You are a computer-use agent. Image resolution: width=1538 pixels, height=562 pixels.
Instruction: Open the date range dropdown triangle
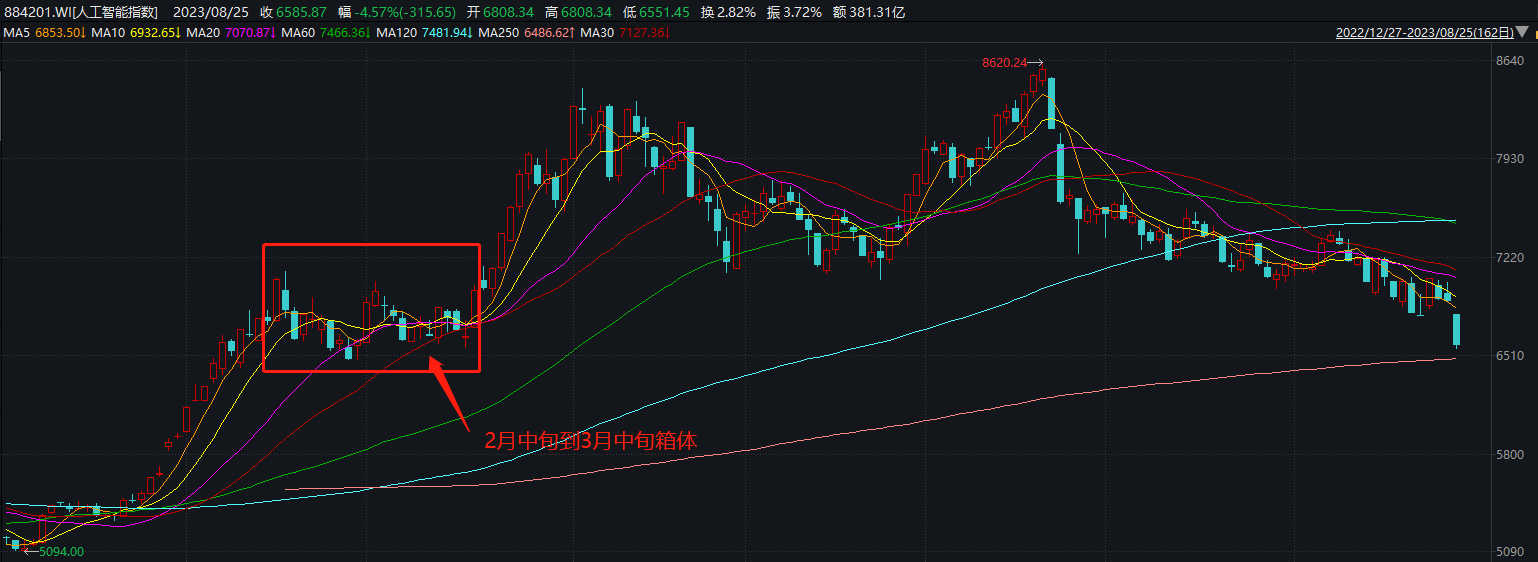[x=1522, y=33]
